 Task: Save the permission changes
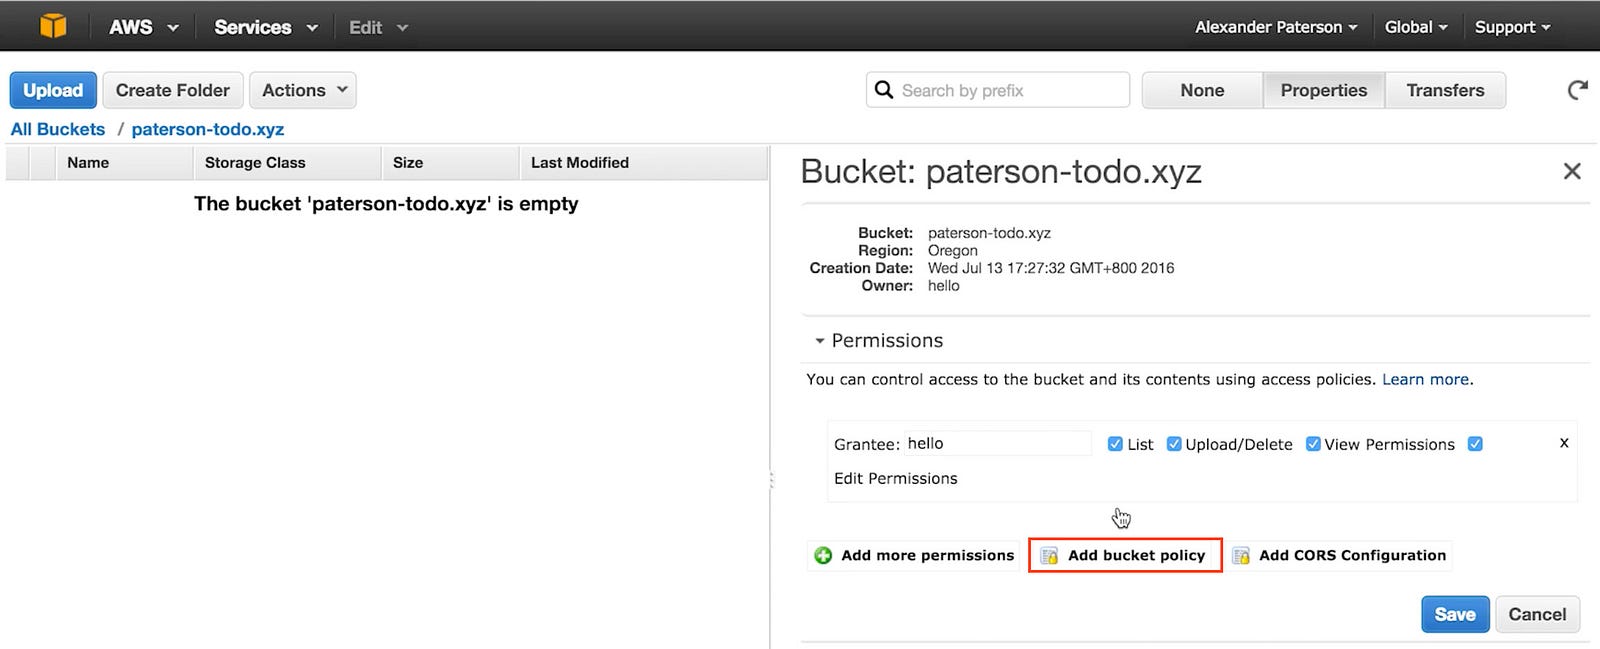(1455, 614)
